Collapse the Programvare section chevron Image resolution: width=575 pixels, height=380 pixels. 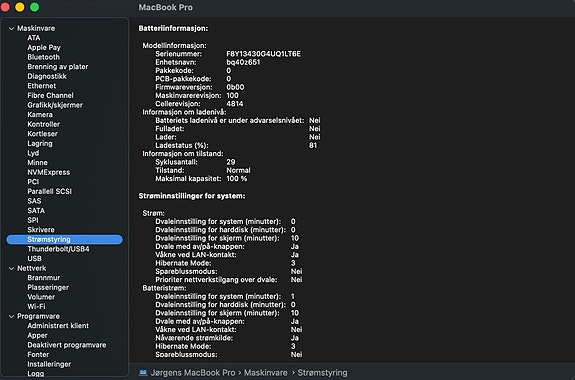tap(11, 316)
